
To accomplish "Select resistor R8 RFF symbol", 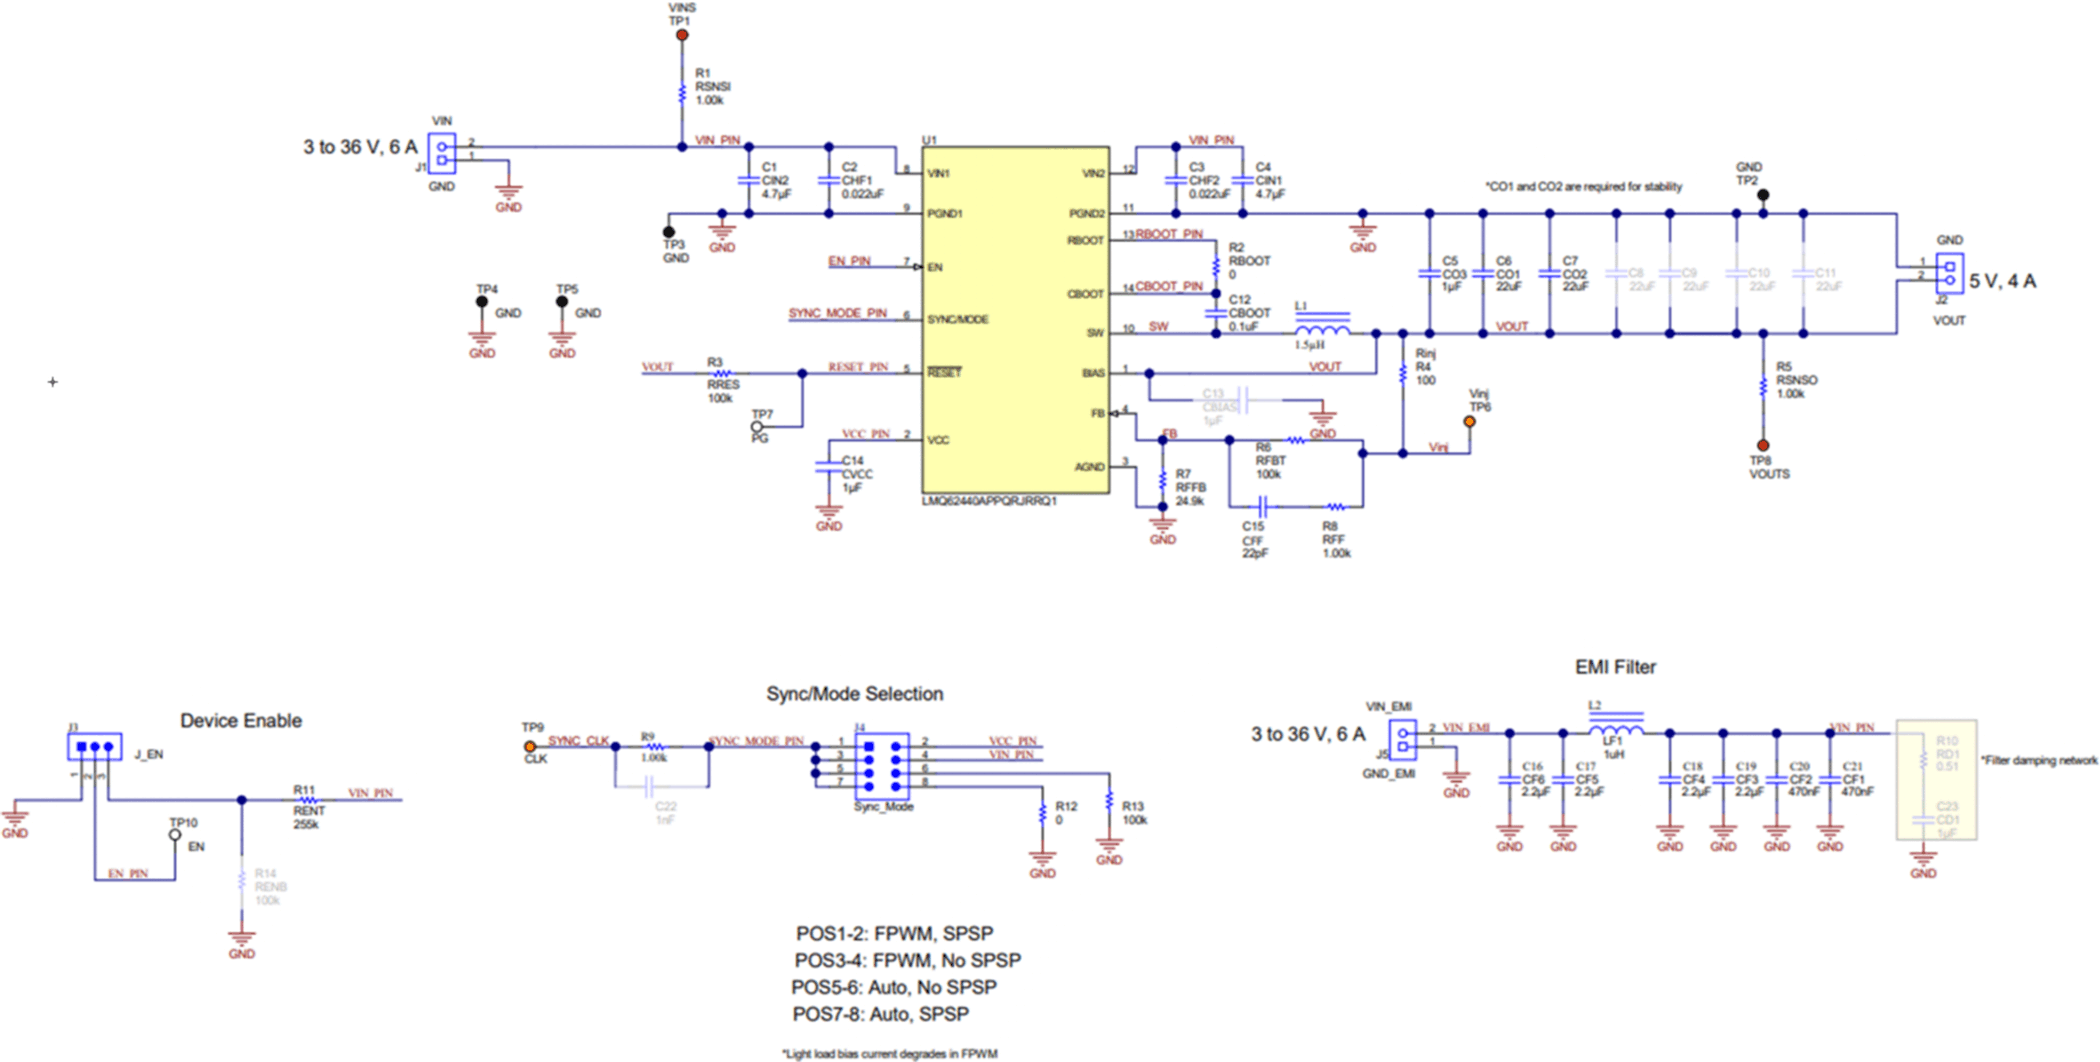I will (1336, 507).
